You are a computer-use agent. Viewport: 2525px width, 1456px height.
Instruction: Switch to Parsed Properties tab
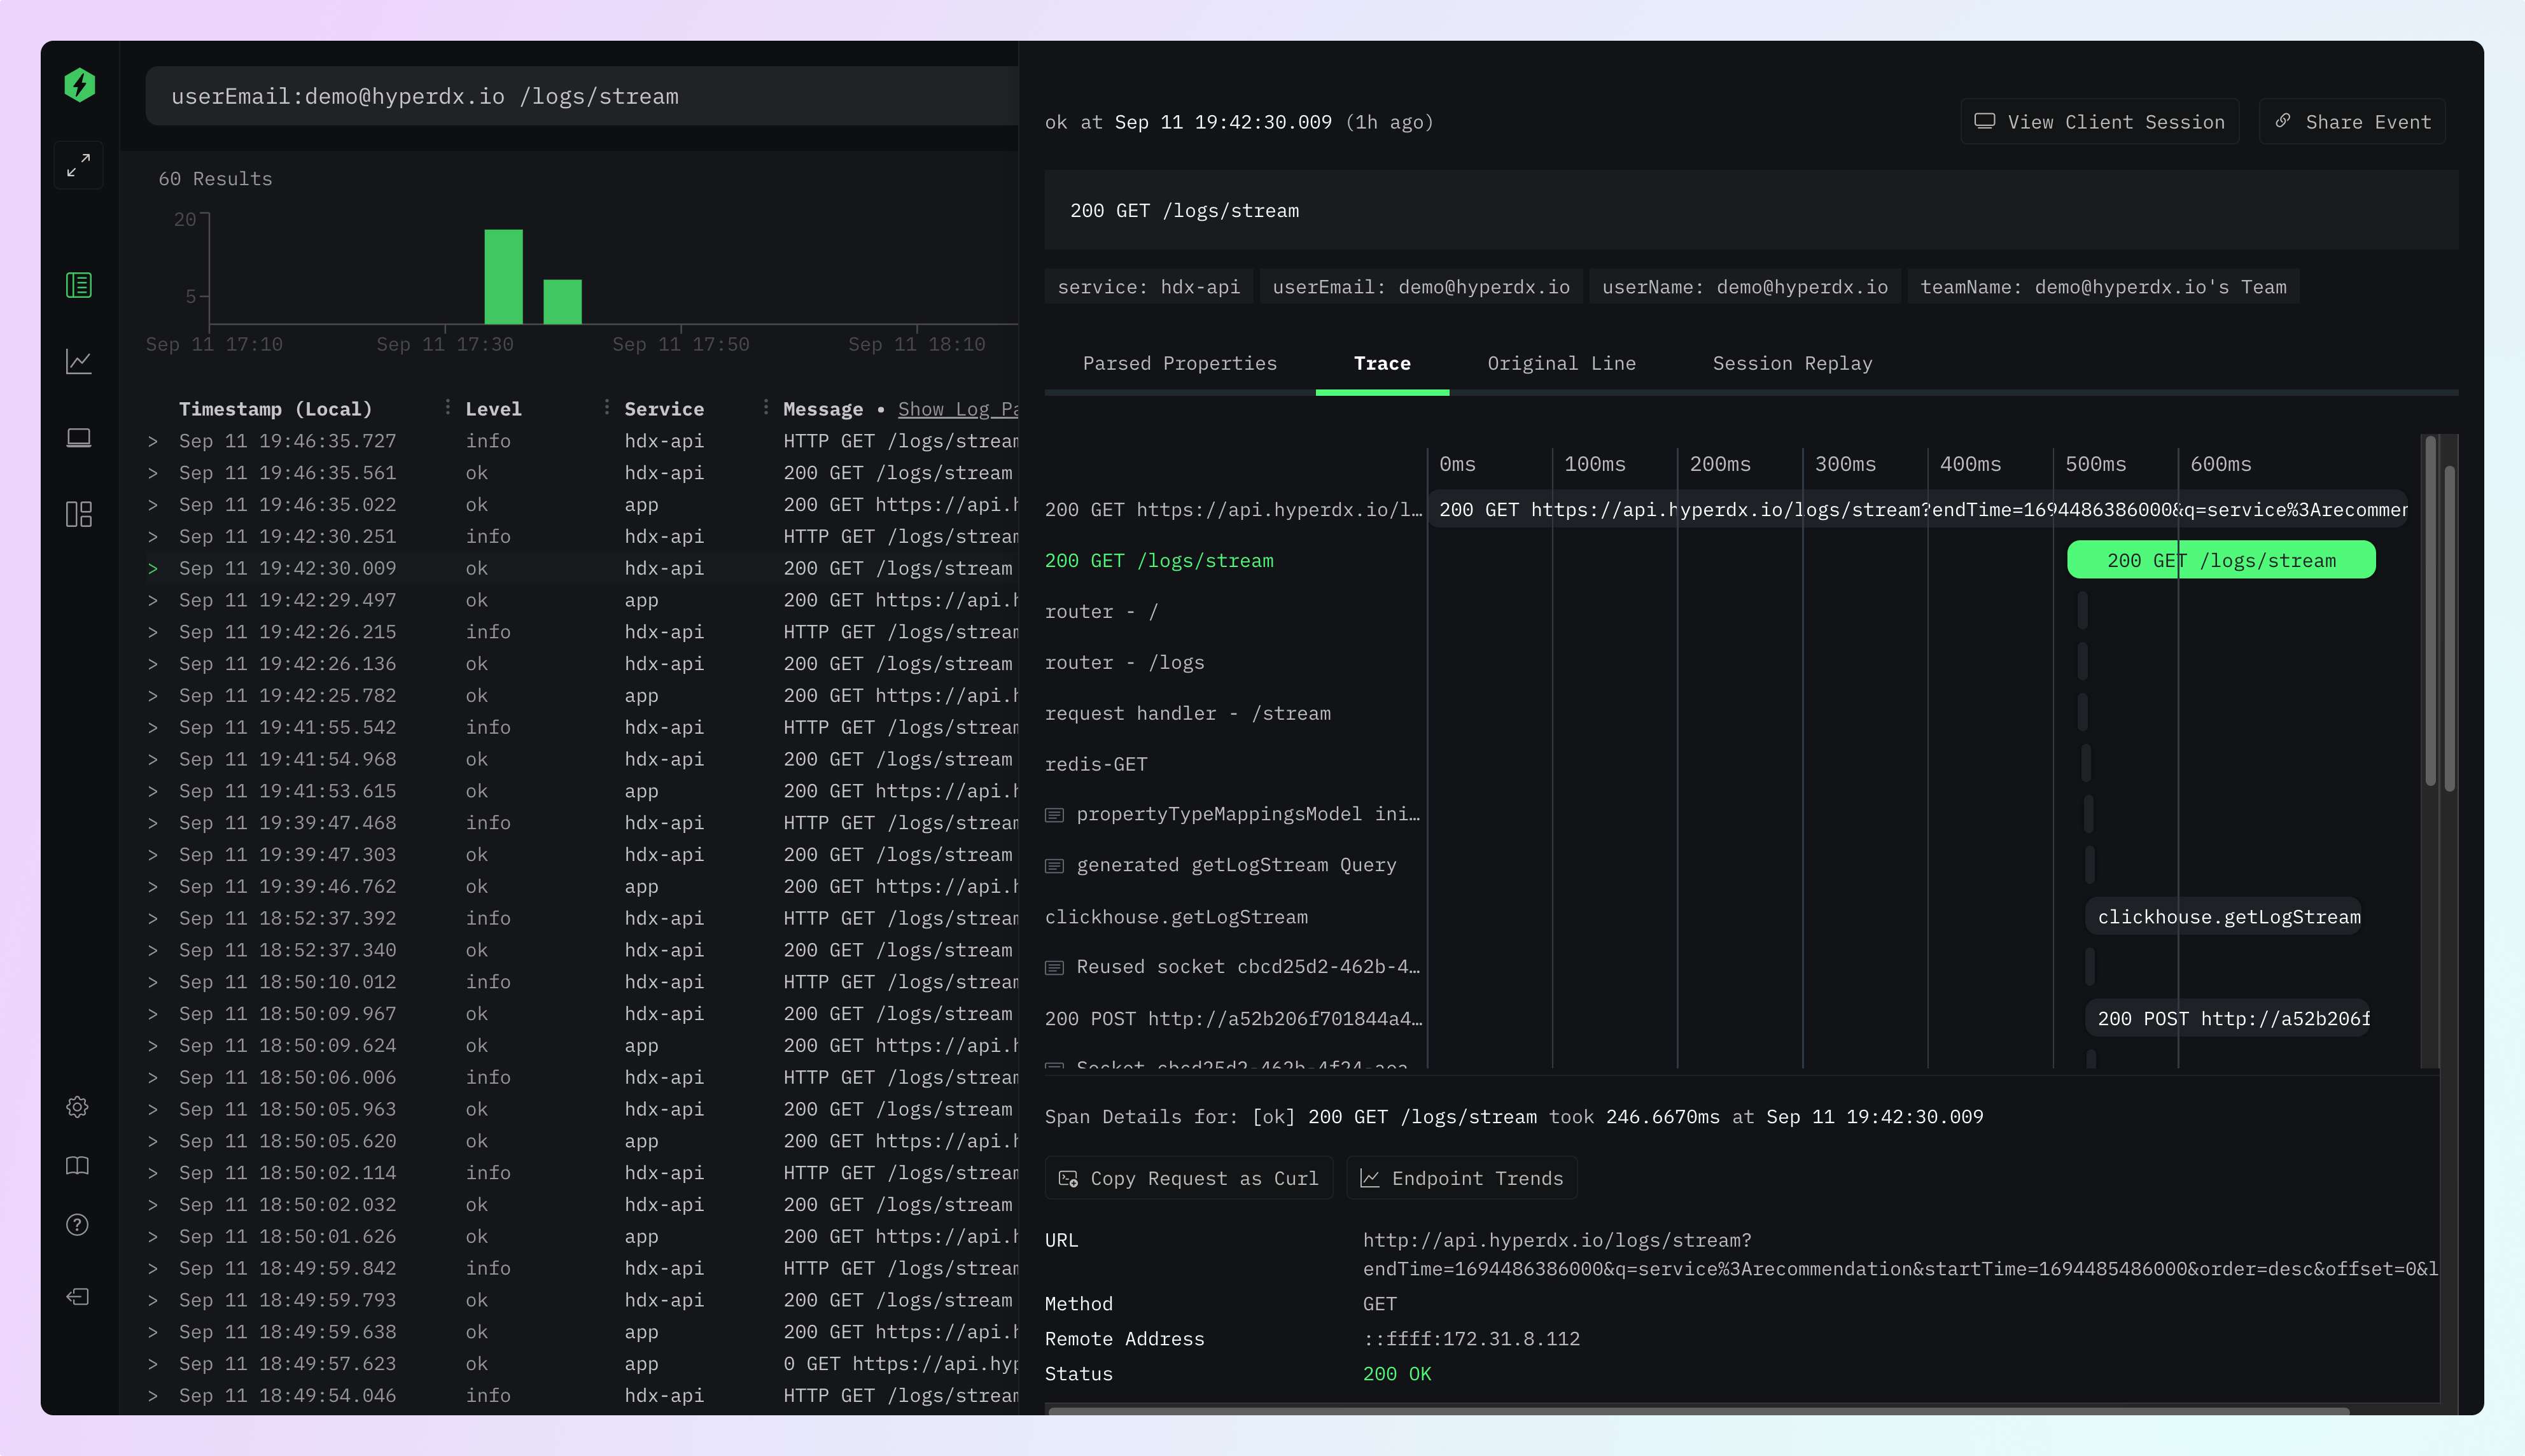[x=1179, y=364]
